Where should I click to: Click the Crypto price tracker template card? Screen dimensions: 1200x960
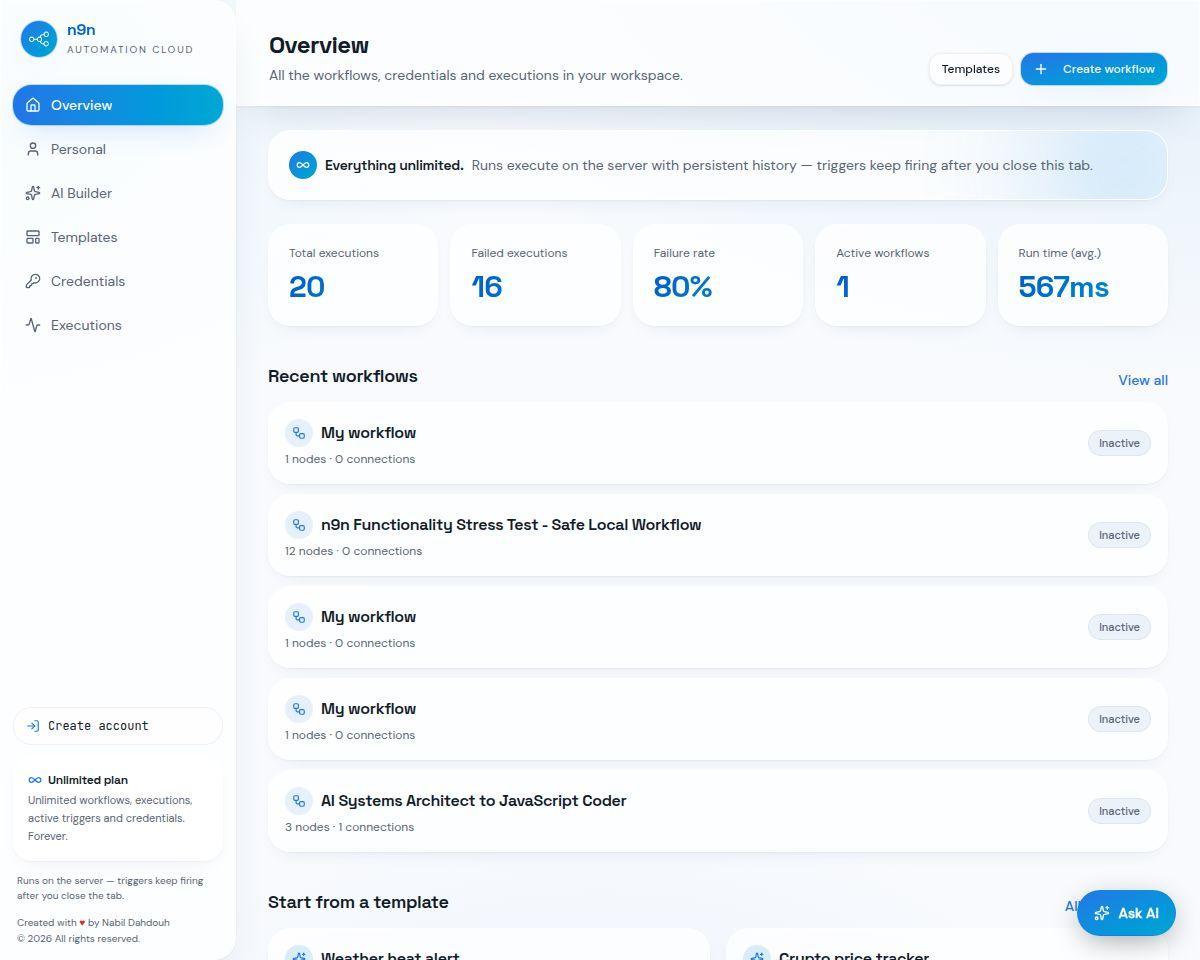[x=947, y=944]
